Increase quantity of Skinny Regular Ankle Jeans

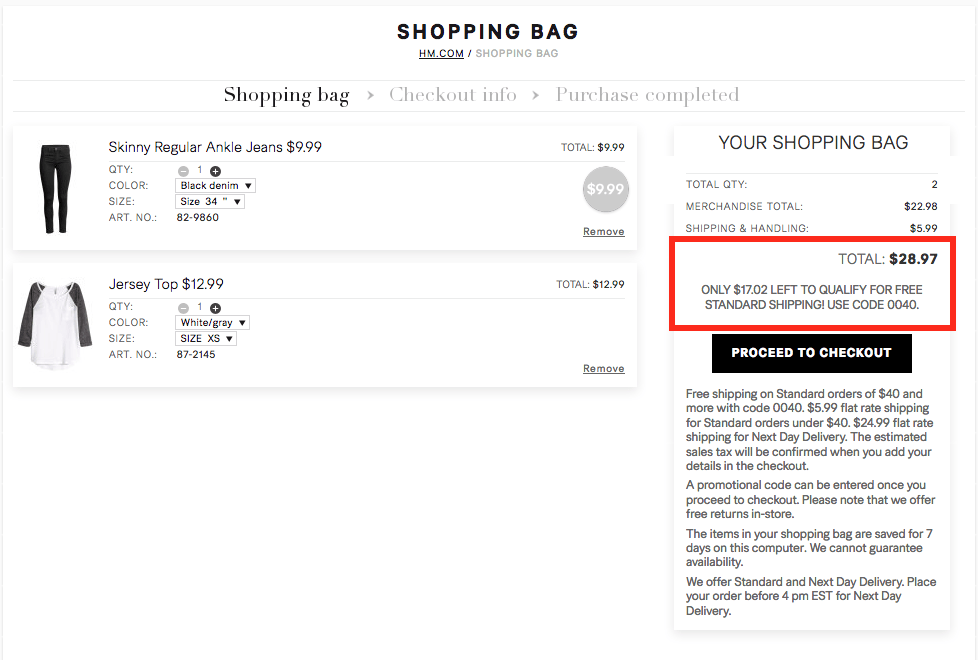coord(215,171)
